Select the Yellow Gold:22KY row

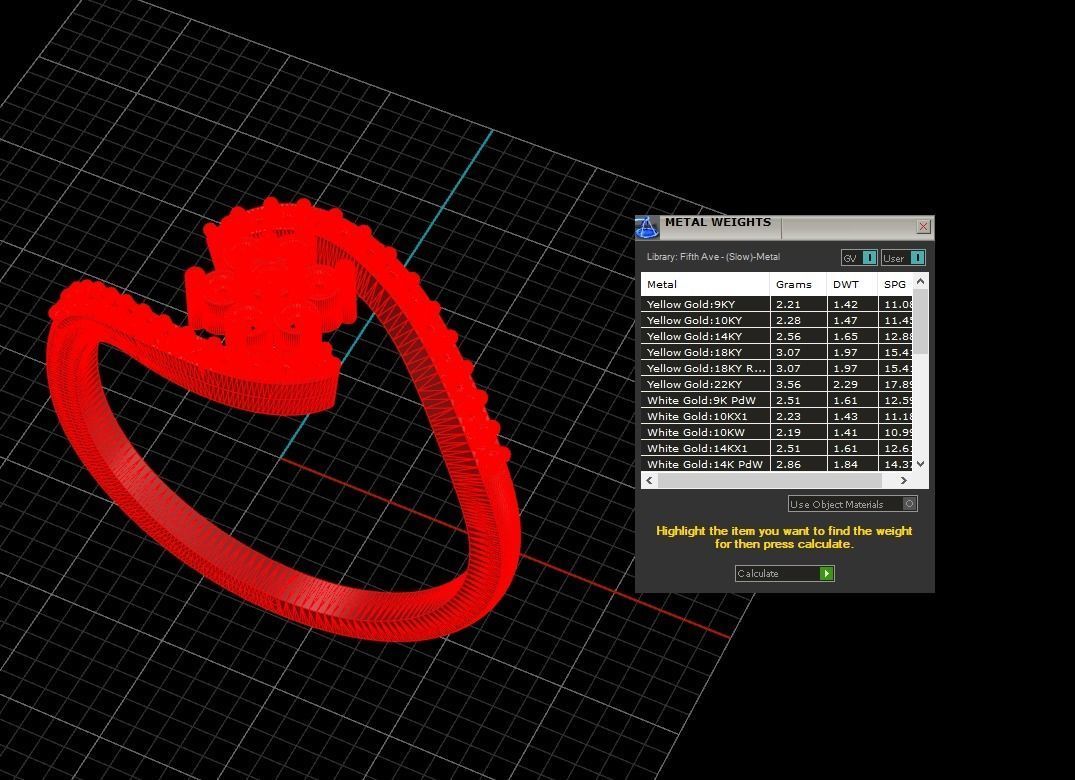click(777, 384)
